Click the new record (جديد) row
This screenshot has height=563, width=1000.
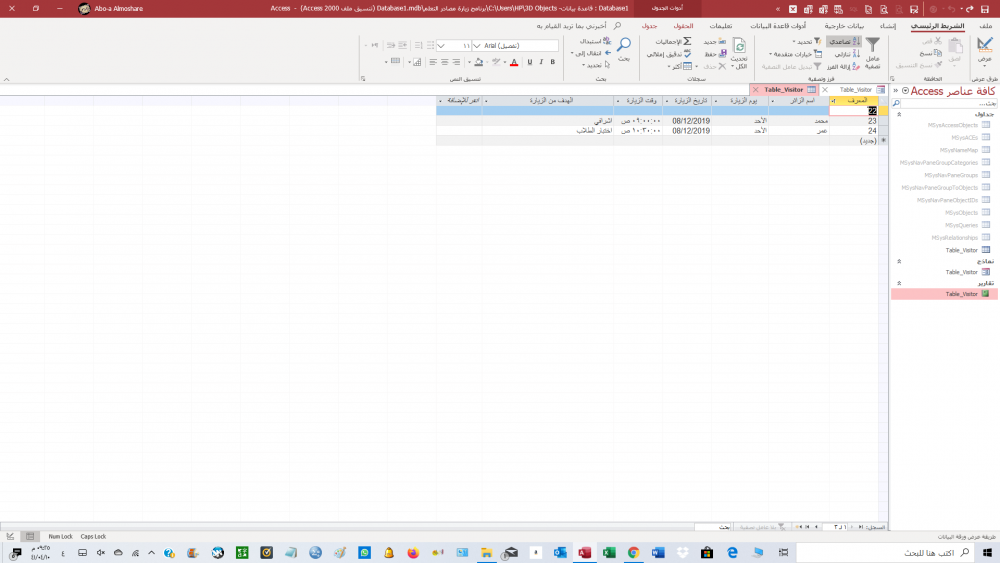click(854, 141)
